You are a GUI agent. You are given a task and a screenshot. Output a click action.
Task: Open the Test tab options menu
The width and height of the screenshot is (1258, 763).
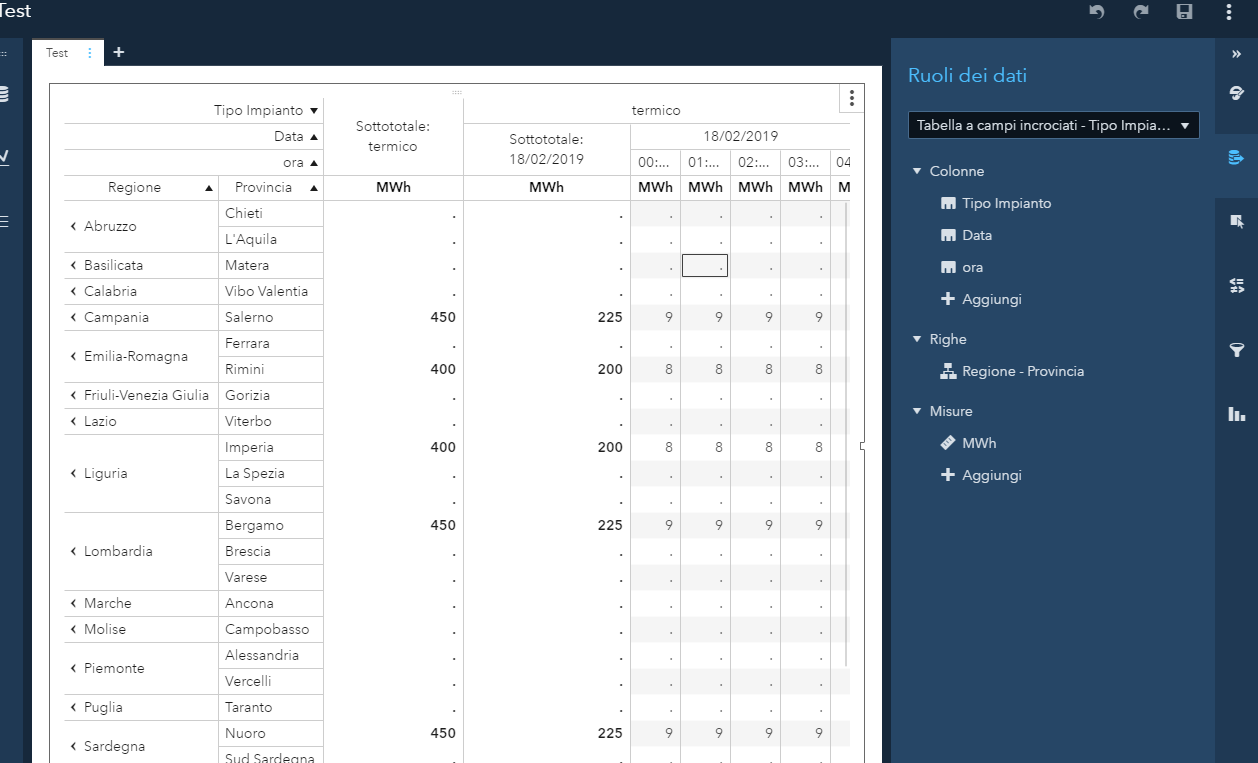pos(87,52)
